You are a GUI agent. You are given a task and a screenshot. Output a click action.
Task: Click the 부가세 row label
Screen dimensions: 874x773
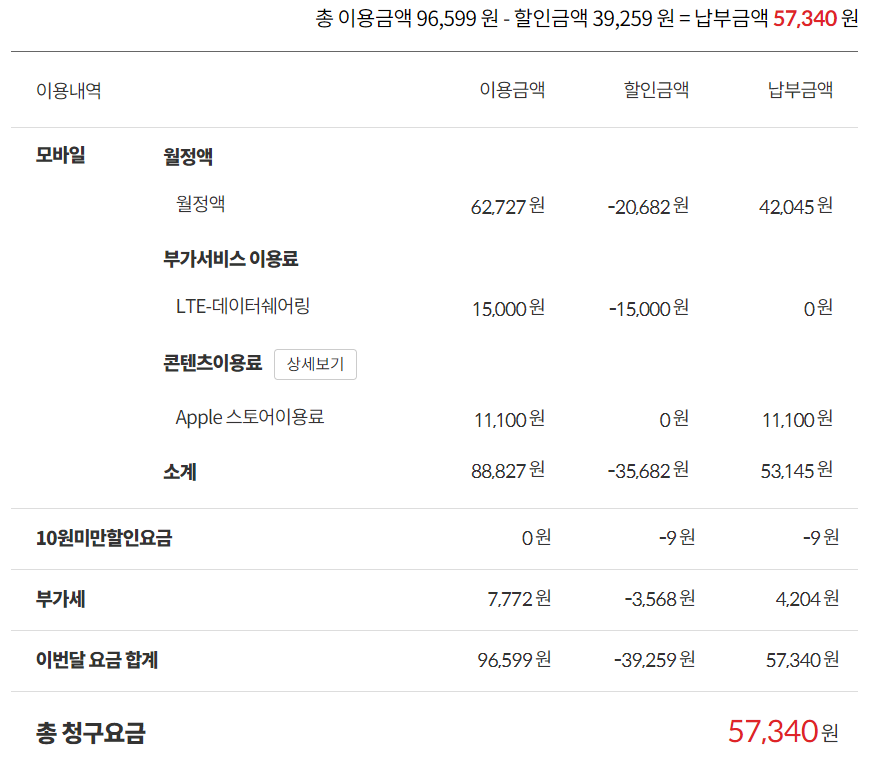coord(61,600)
